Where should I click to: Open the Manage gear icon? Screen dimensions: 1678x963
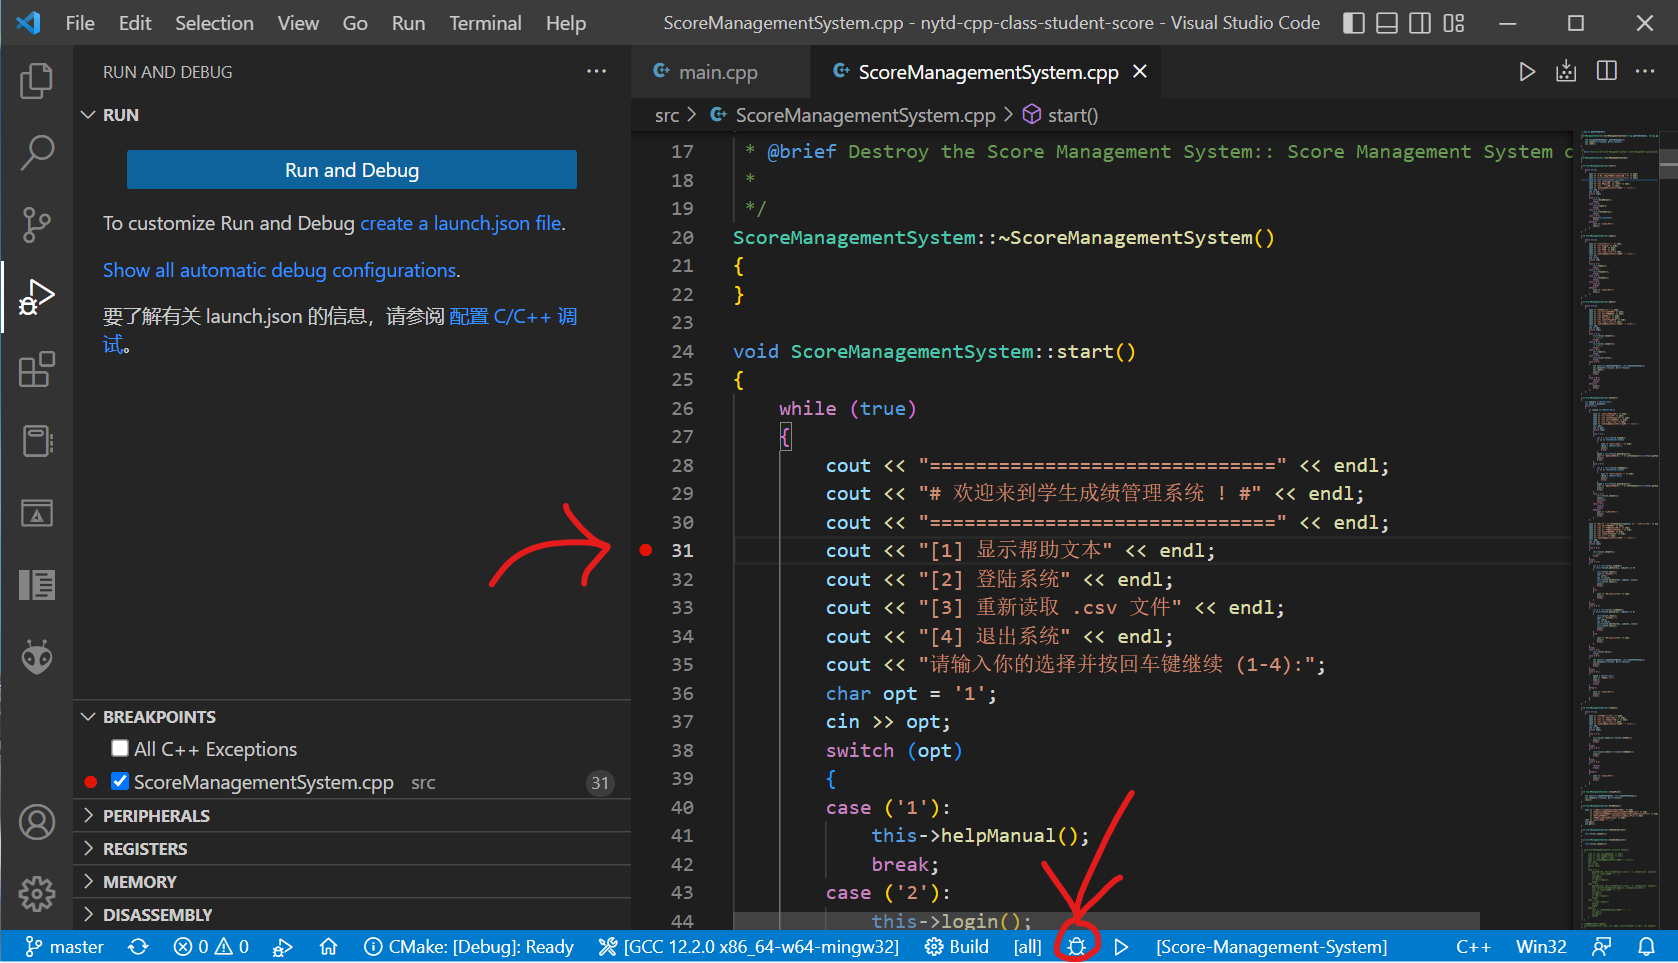(37, 893)
